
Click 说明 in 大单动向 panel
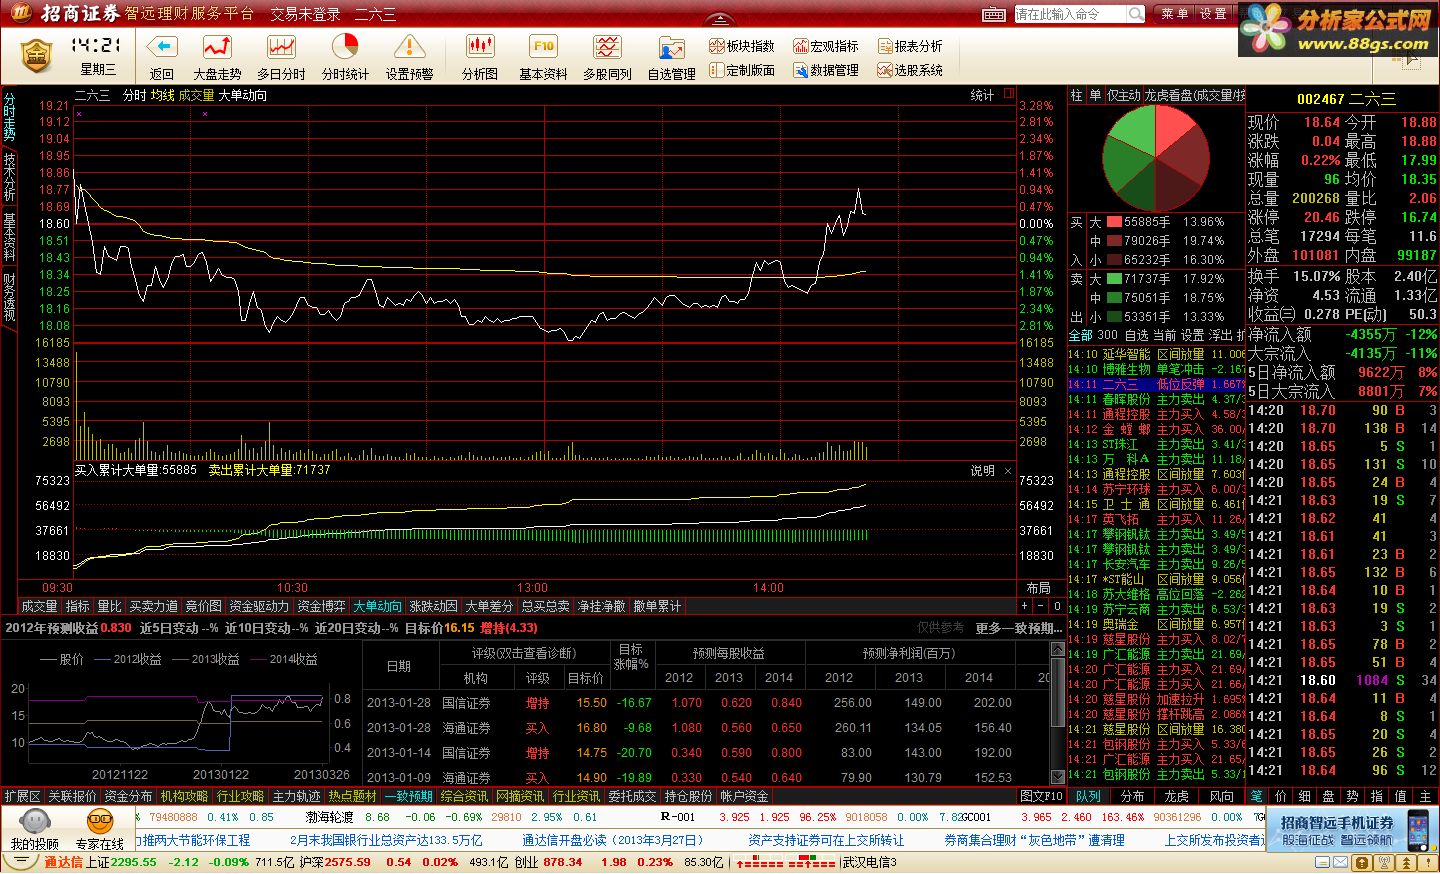pyautogui.click(x=982, y=470)
